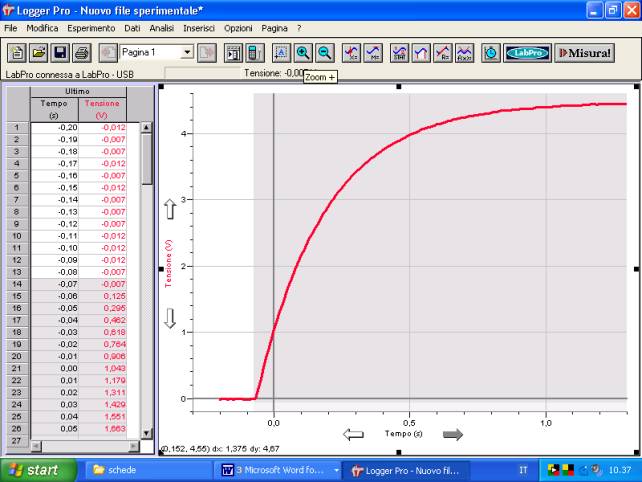Click the LabPro sensor setup button

coord(527,52)
